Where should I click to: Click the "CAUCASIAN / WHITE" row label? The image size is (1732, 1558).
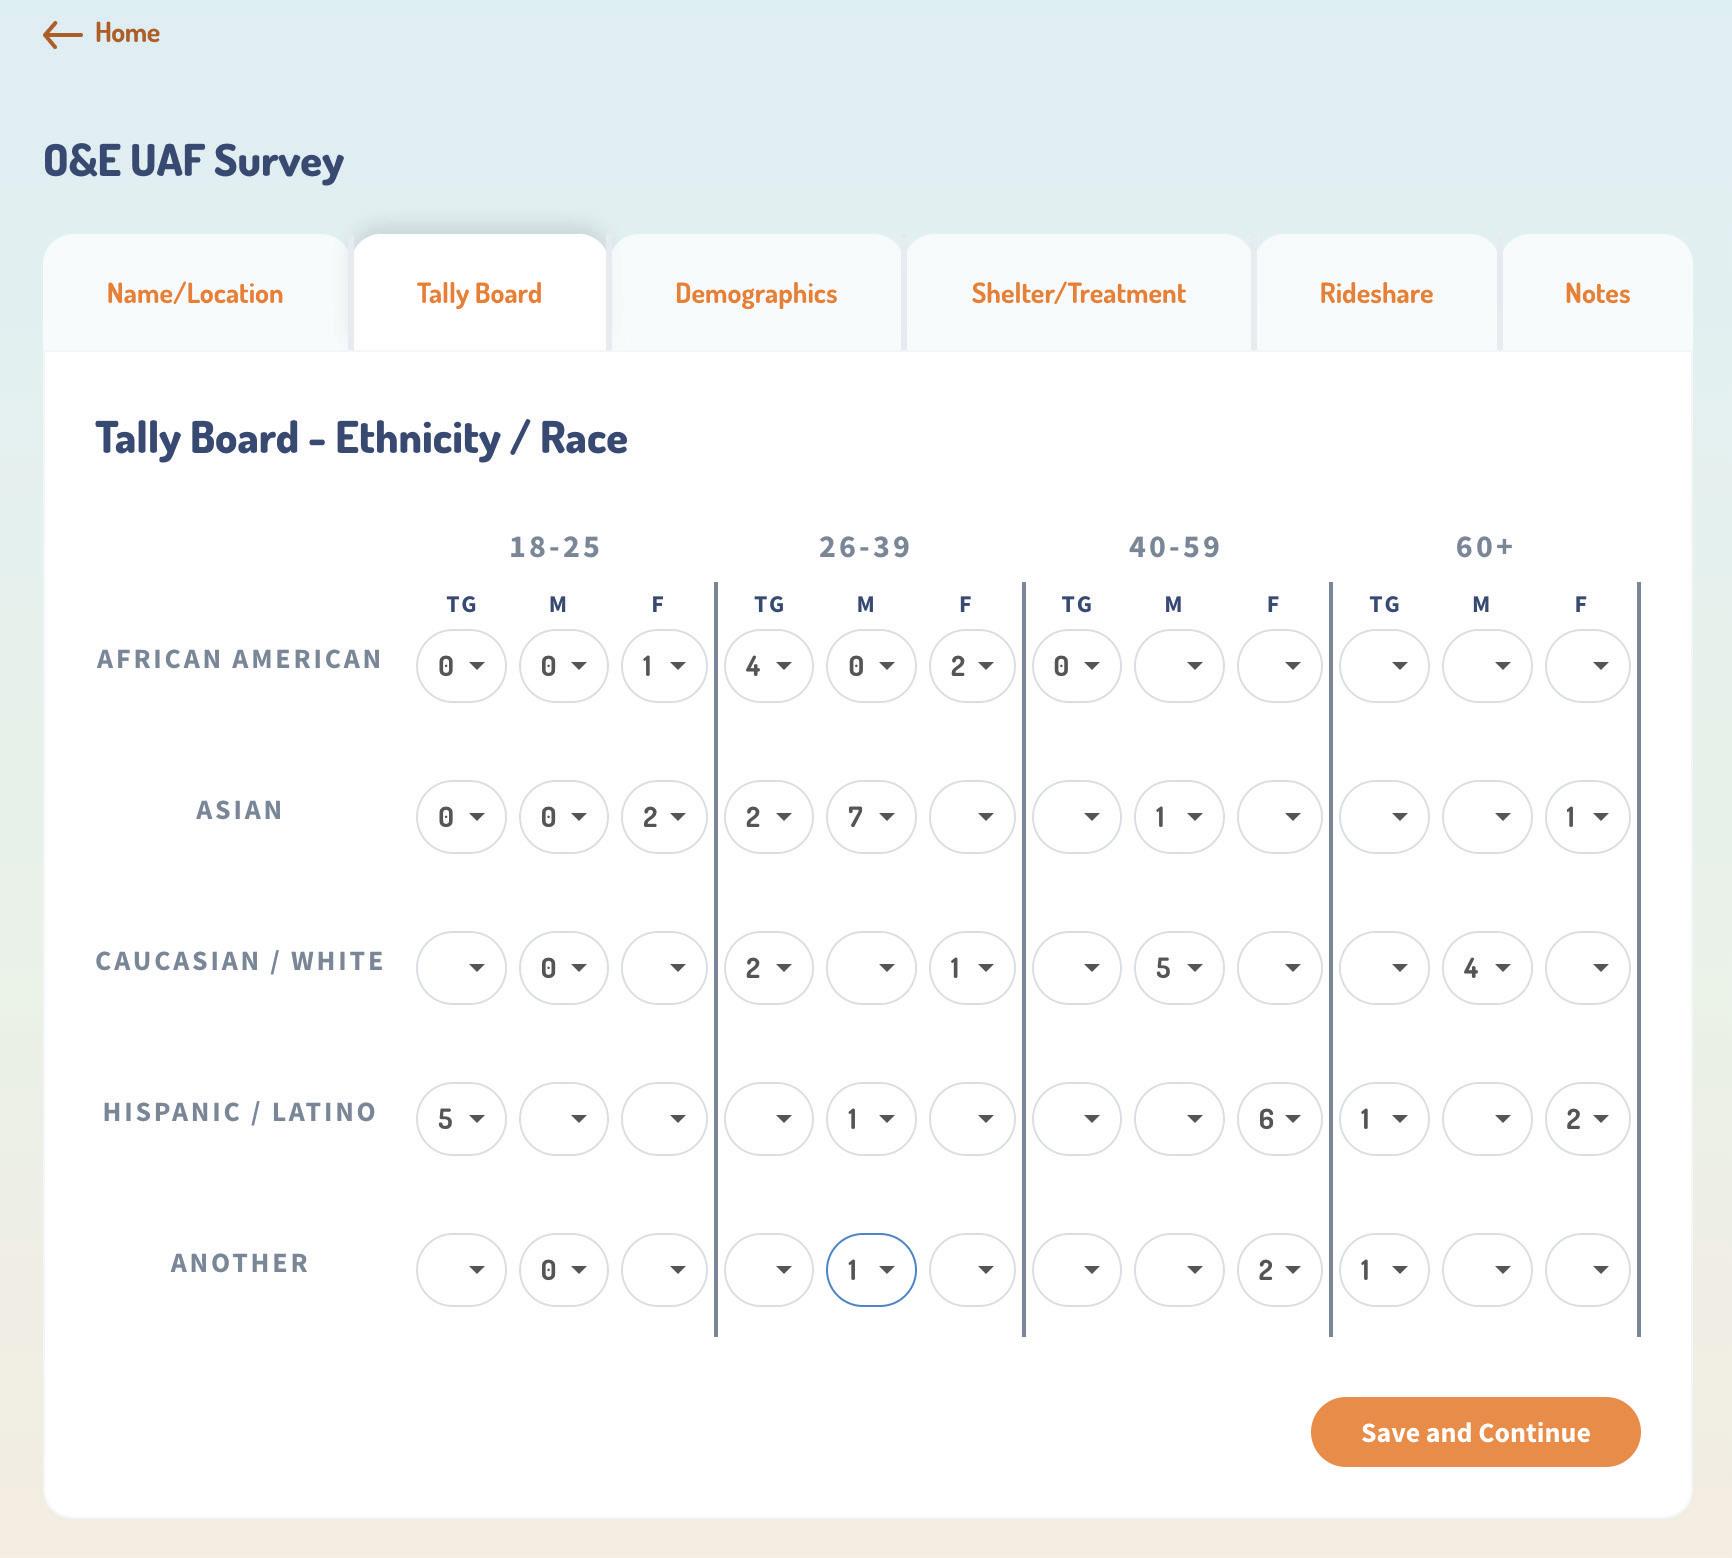coord(239,961)
